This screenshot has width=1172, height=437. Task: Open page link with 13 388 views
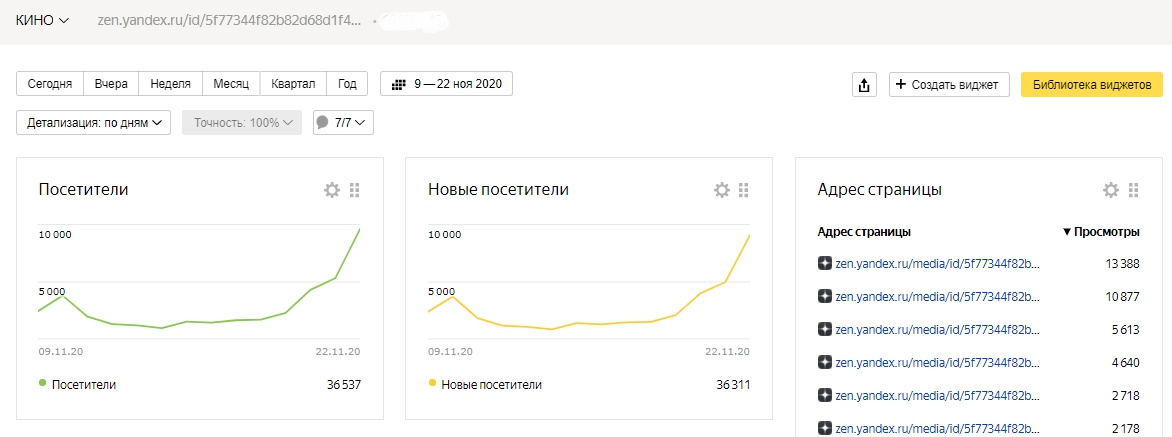(937, 263)
